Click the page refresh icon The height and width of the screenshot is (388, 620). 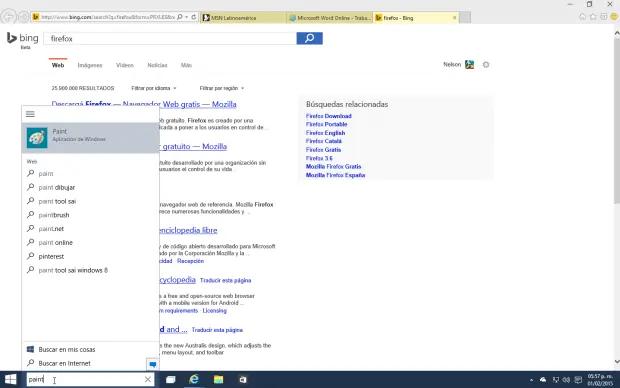194,17
